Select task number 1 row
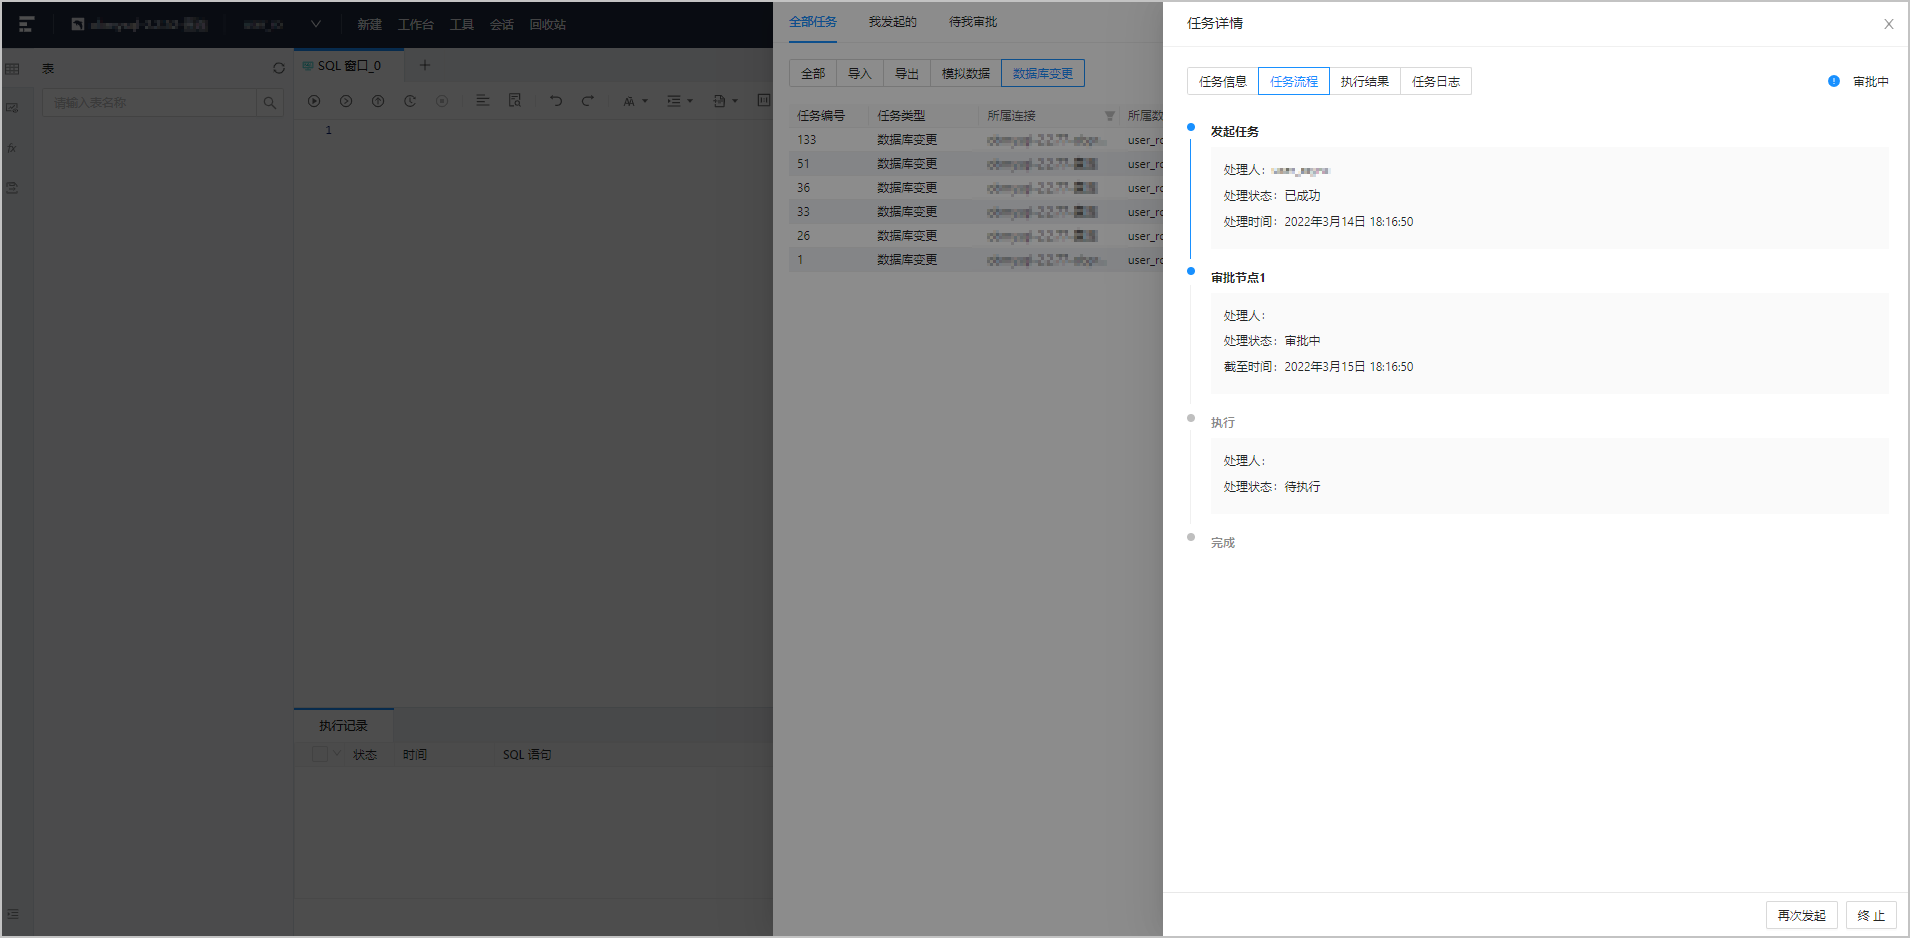The image size is (1910, 938). tap(976, 260)
